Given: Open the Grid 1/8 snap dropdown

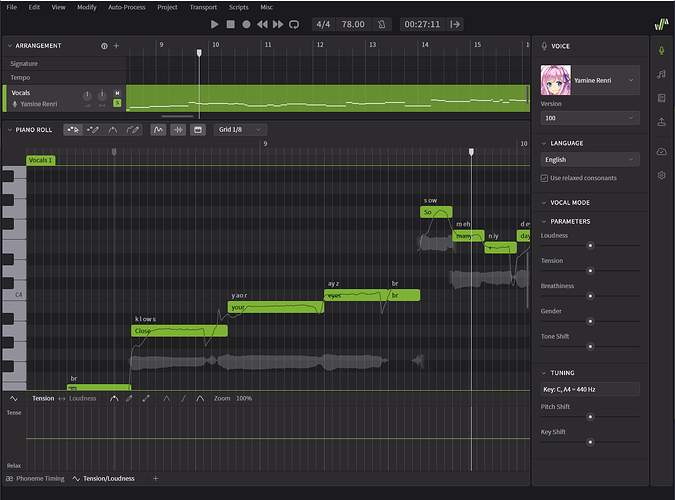Looking at the screenshot, I should tap(240, 129).
